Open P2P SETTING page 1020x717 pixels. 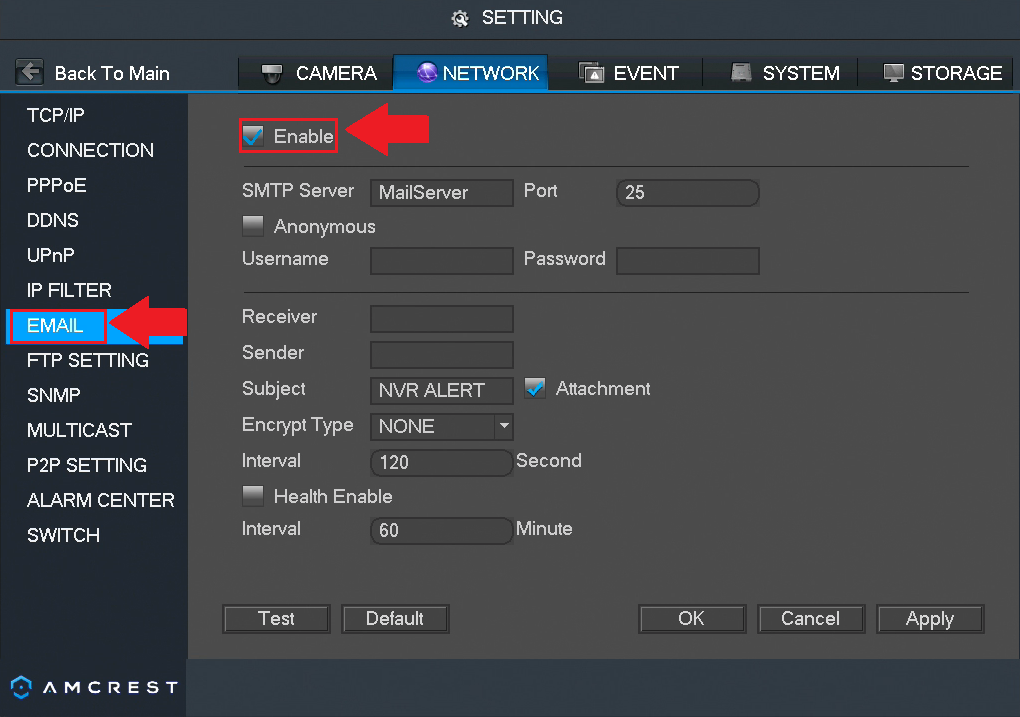(87, 465)
